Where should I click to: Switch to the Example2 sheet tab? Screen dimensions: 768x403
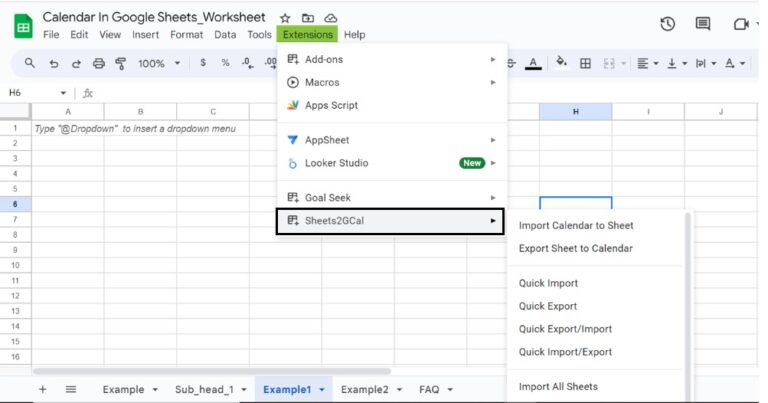(x=365, y=390)
